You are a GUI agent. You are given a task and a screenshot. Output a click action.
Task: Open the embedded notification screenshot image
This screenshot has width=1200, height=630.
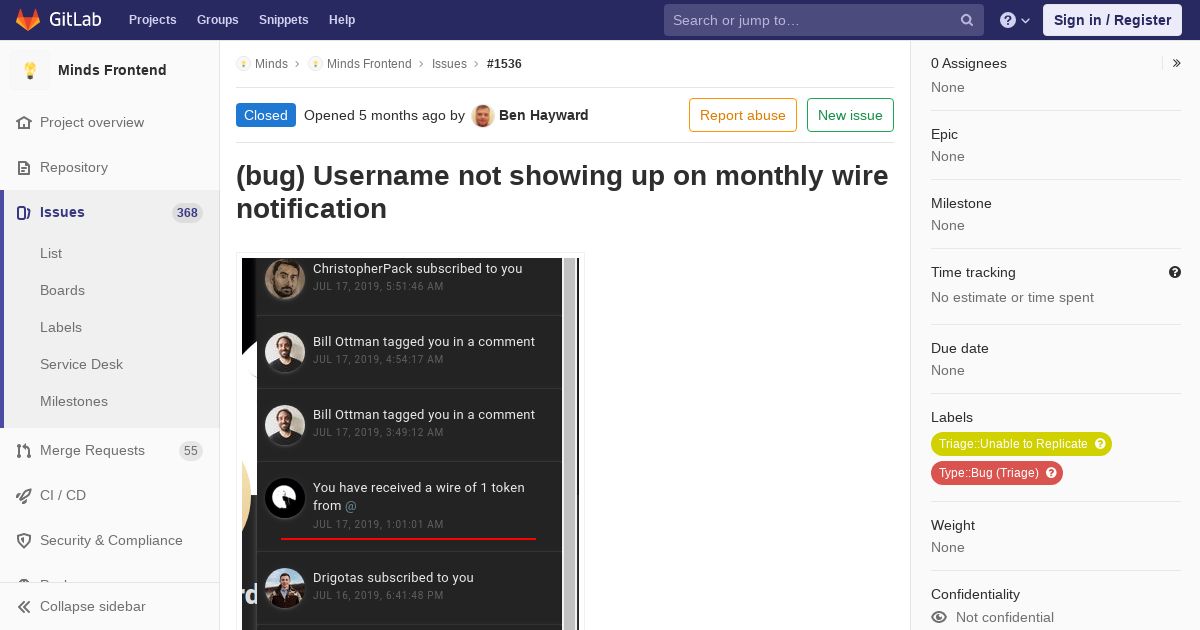[409, 442]
